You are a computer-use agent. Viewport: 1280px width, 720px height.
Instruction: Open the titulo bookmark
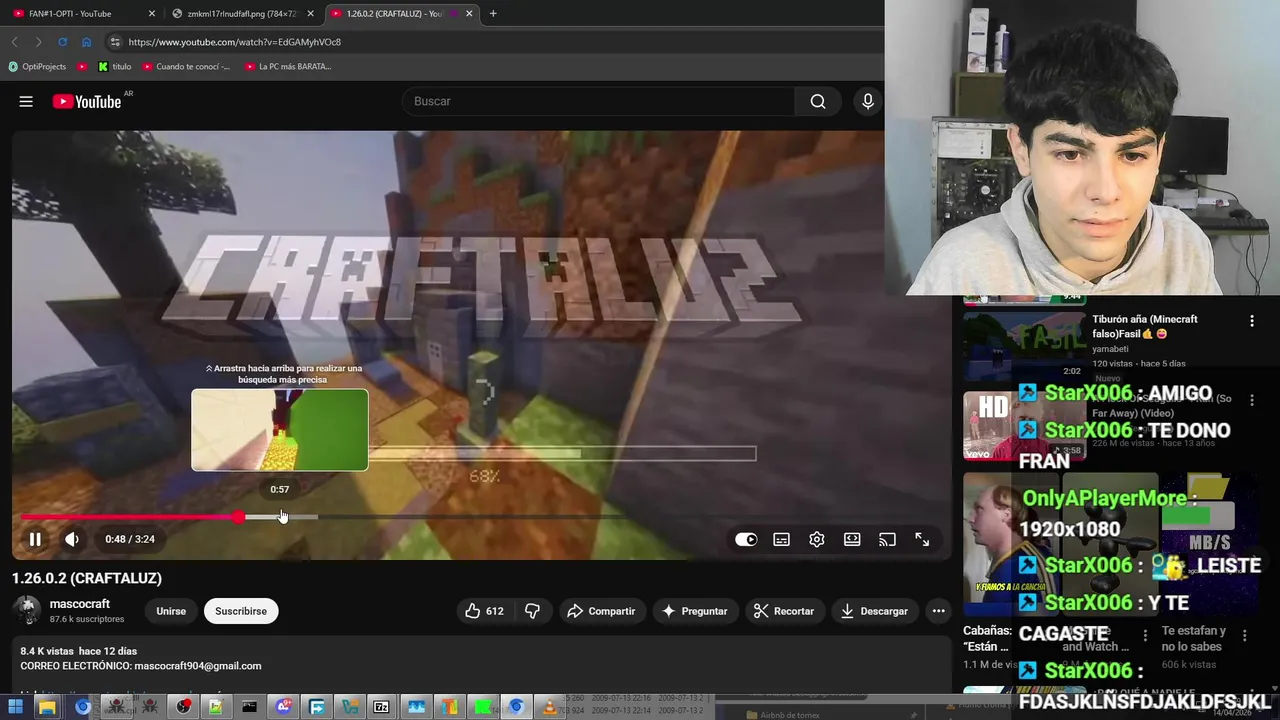point(115,67)
